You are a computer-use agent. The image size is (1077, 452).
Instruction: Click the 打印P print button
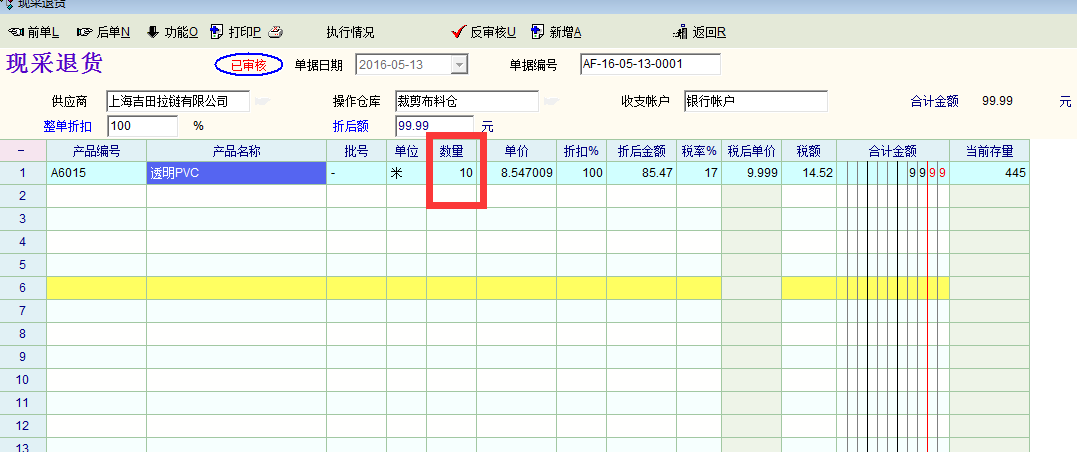pyautogui.click(x=236, y=32)
